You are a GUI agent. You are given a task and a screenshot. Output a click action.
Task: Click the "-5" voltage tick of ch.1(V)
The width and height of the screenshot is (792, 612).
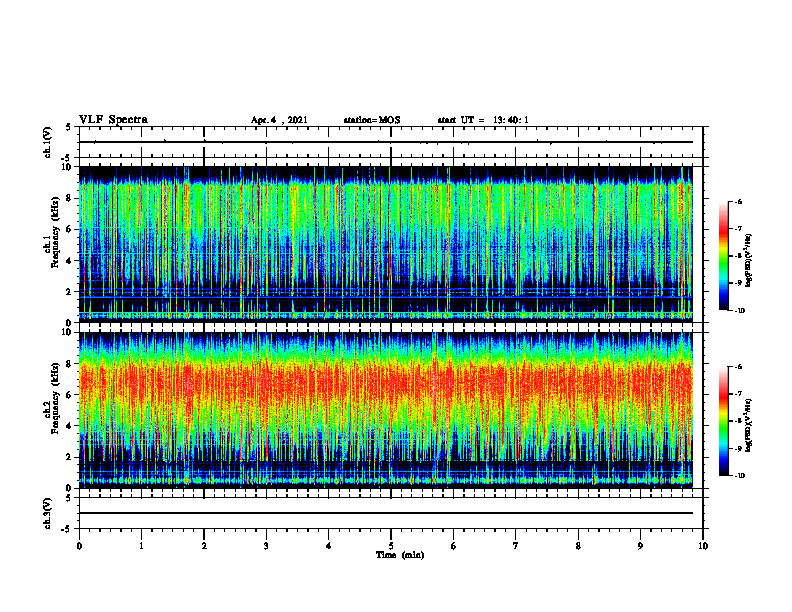[x=66, y=158]
